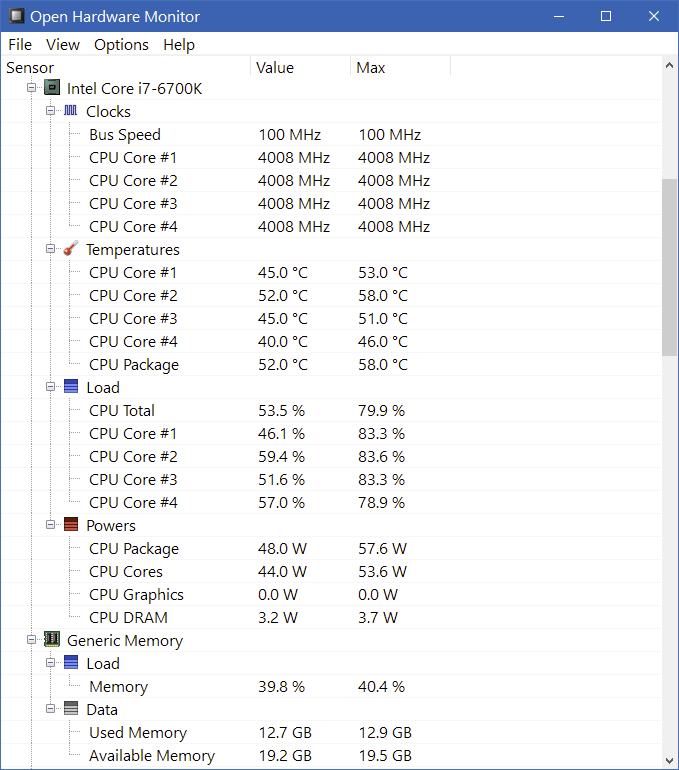This screenshot has width=679, height=770.
Task: Open the Help menu
Action: (179, 45)
